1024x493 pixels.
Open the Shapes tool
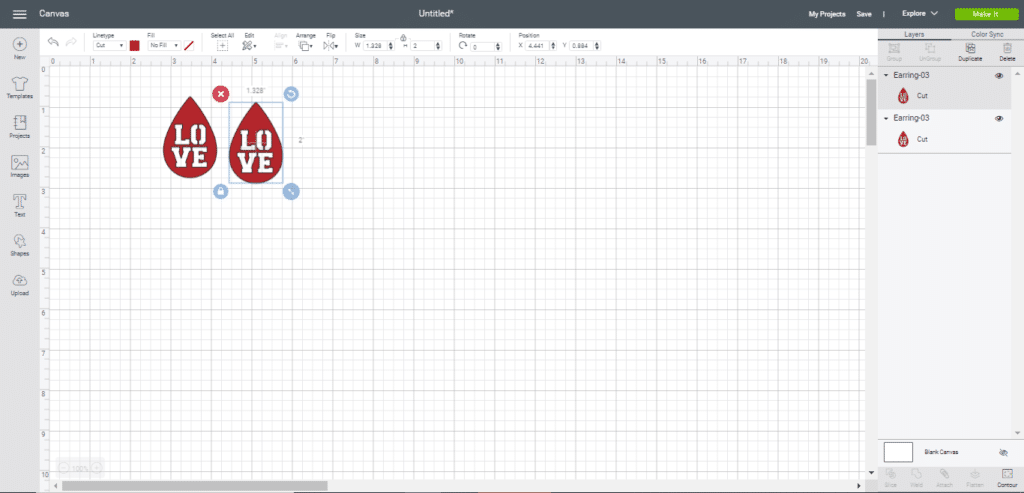click(x=19, y=244)
